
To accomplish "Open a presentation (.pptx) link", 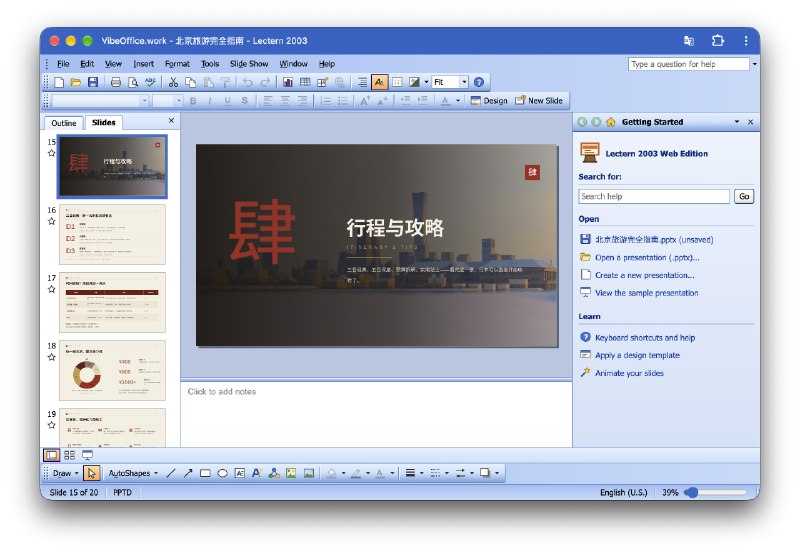I will point(647,258).
